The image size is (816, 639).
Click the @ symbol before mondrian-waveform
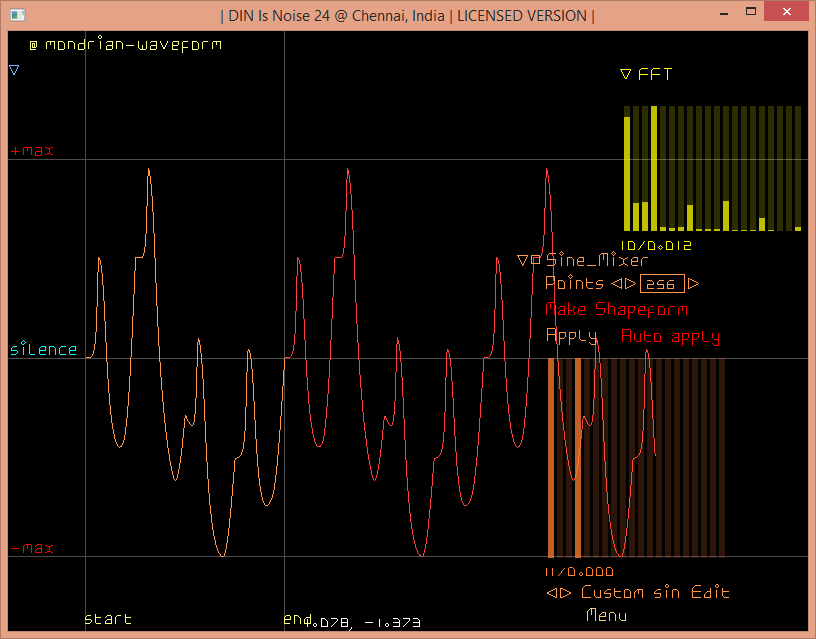tap(33, 45)
